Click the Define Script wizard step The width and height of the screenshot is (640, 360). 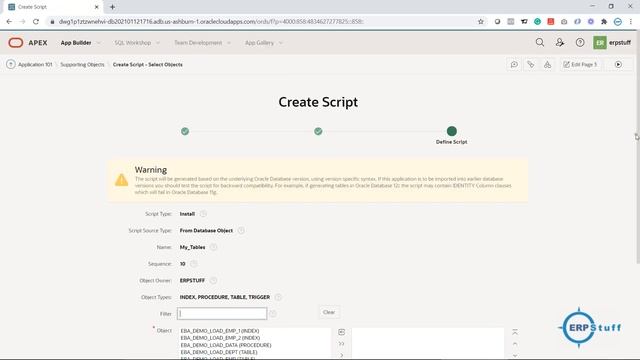(451, 131)
